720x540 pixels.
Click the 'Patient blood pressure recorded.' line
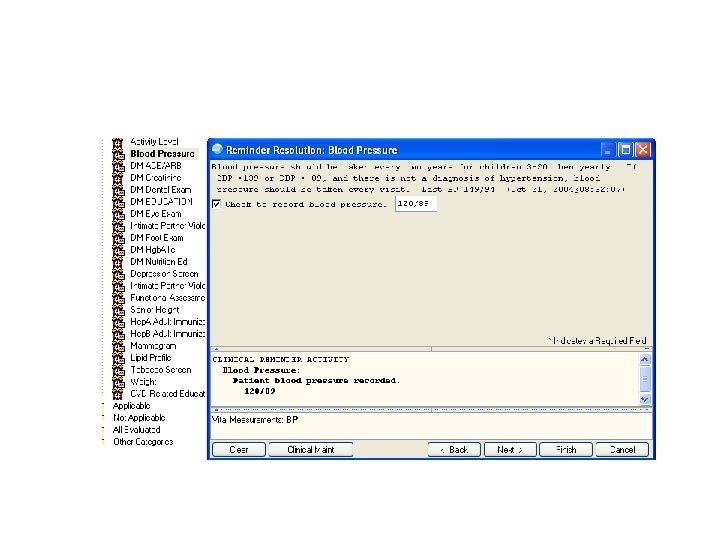(316, 381)
